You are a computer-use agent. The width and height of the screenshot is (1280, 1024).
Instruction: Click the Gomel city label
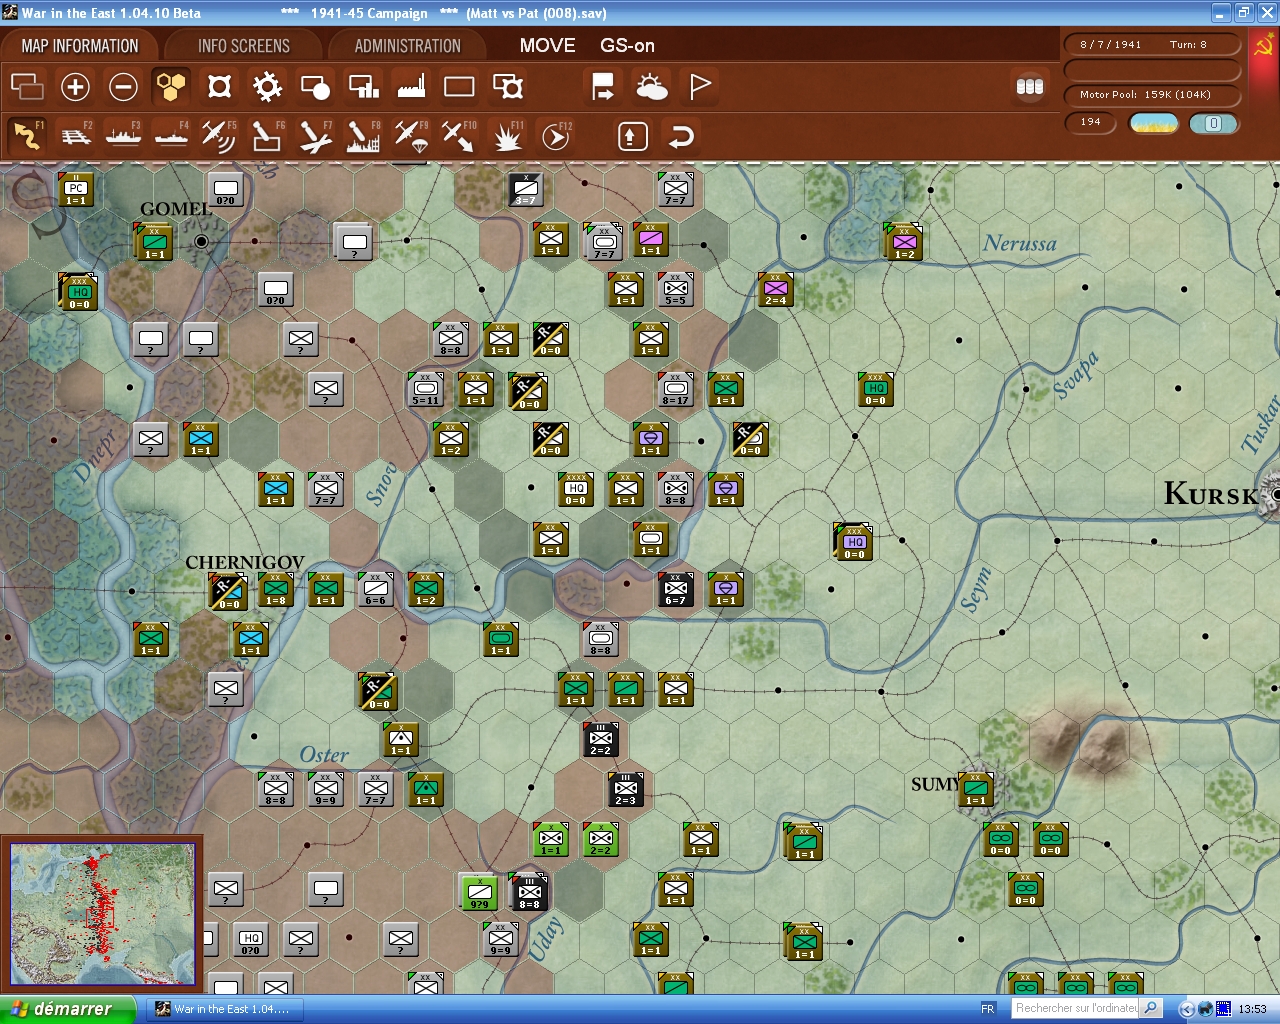coord(176,209)
